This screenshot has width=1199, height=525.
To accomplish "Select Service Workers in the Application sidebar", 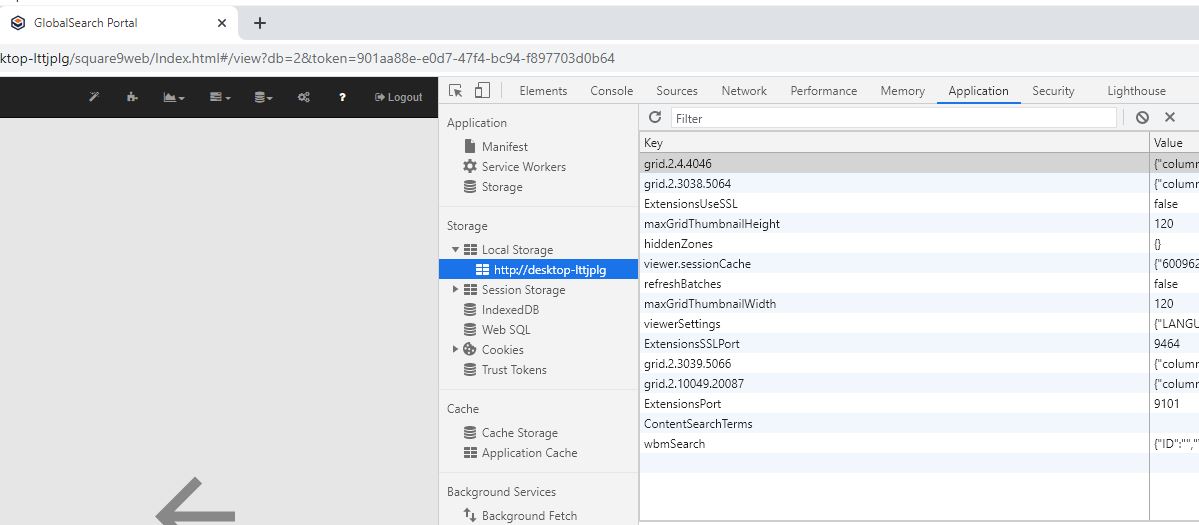I will coord(523,167).
